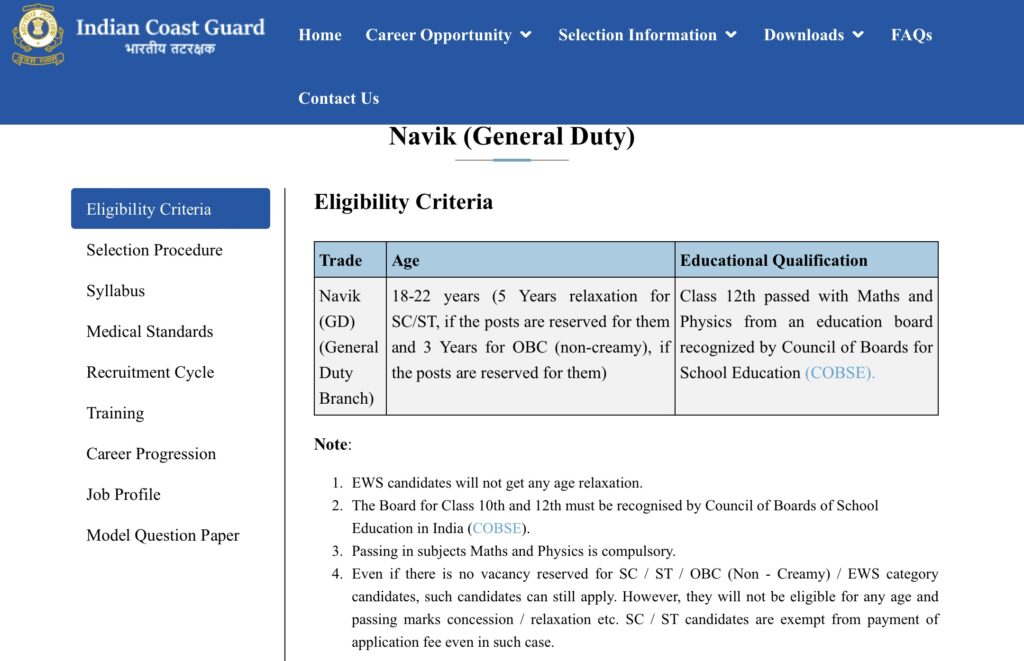Click the Indian Coast Guard emblem logo
The width and height of the screenshot is (1024, 661).
click(x=38, y=35)
